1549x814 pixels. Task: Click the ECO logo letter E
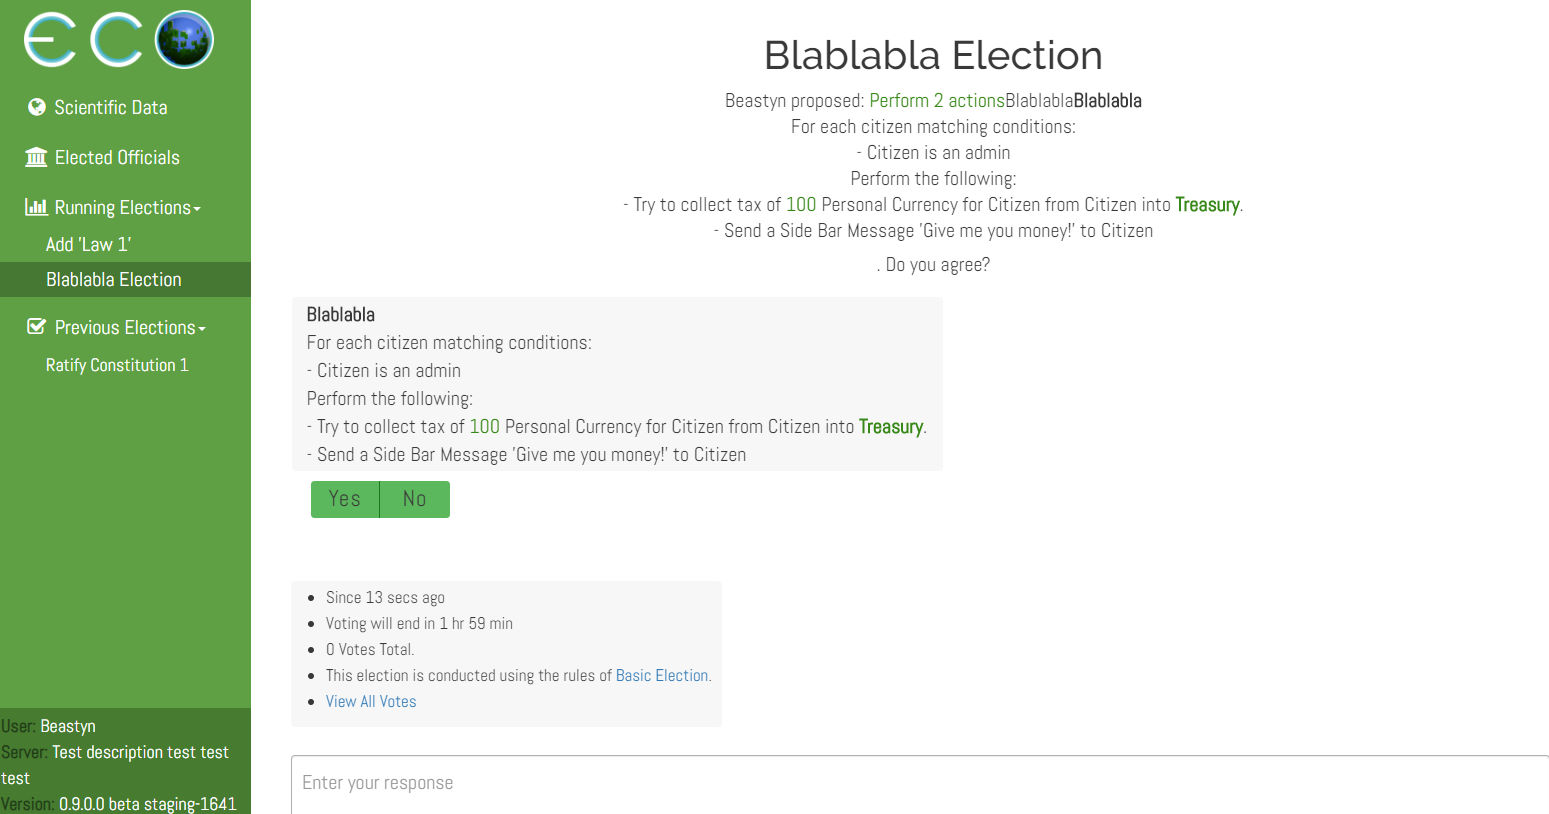tap(50, 41)
